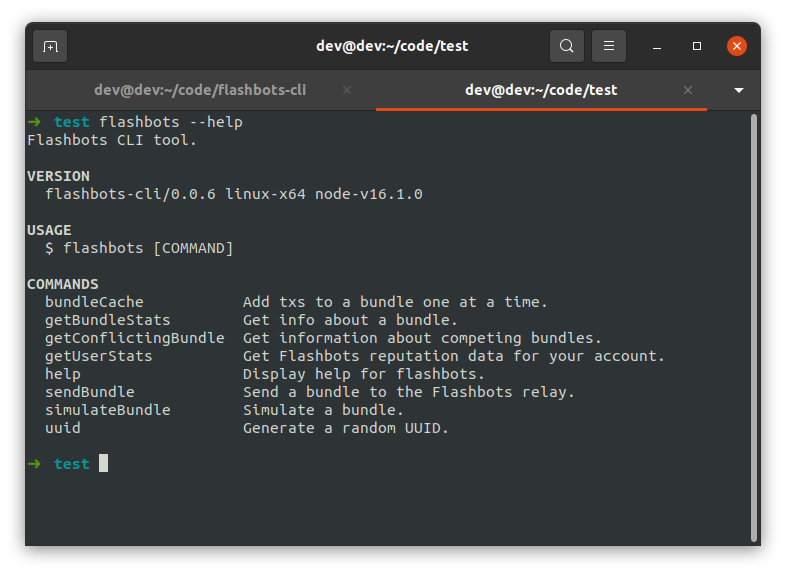The height and width of the screenshot is (574, 786).
Task: Open a new terminal tab
Action: click(50, 47)
